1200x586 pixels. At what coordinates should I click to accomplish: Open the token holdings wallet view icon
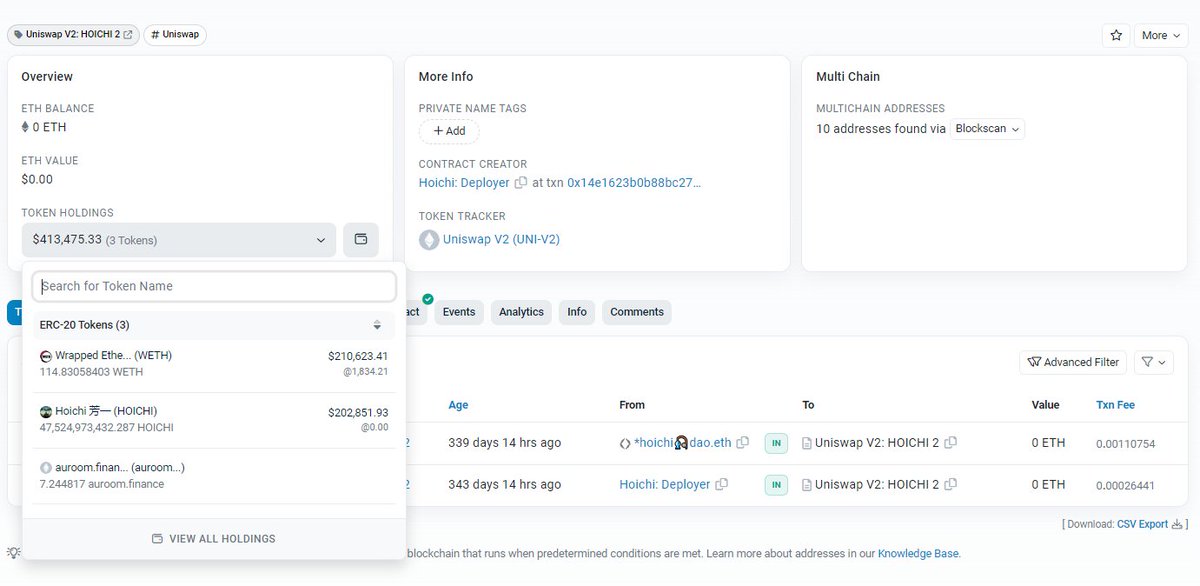361,240
